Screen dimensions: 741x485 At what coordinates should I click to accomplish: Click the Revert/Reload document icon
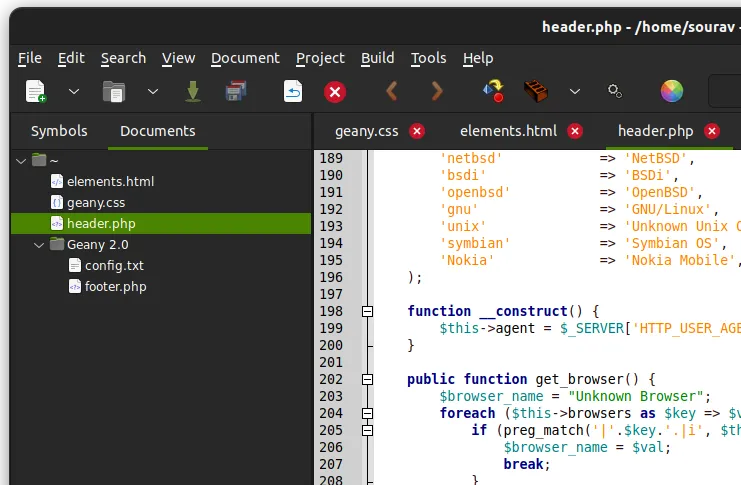(292, 92)
